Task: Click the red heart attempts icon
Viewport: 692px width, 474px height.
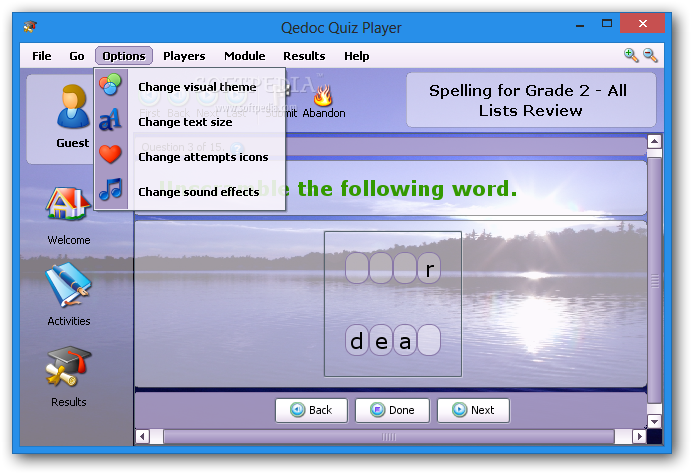Action: [110, 154]
